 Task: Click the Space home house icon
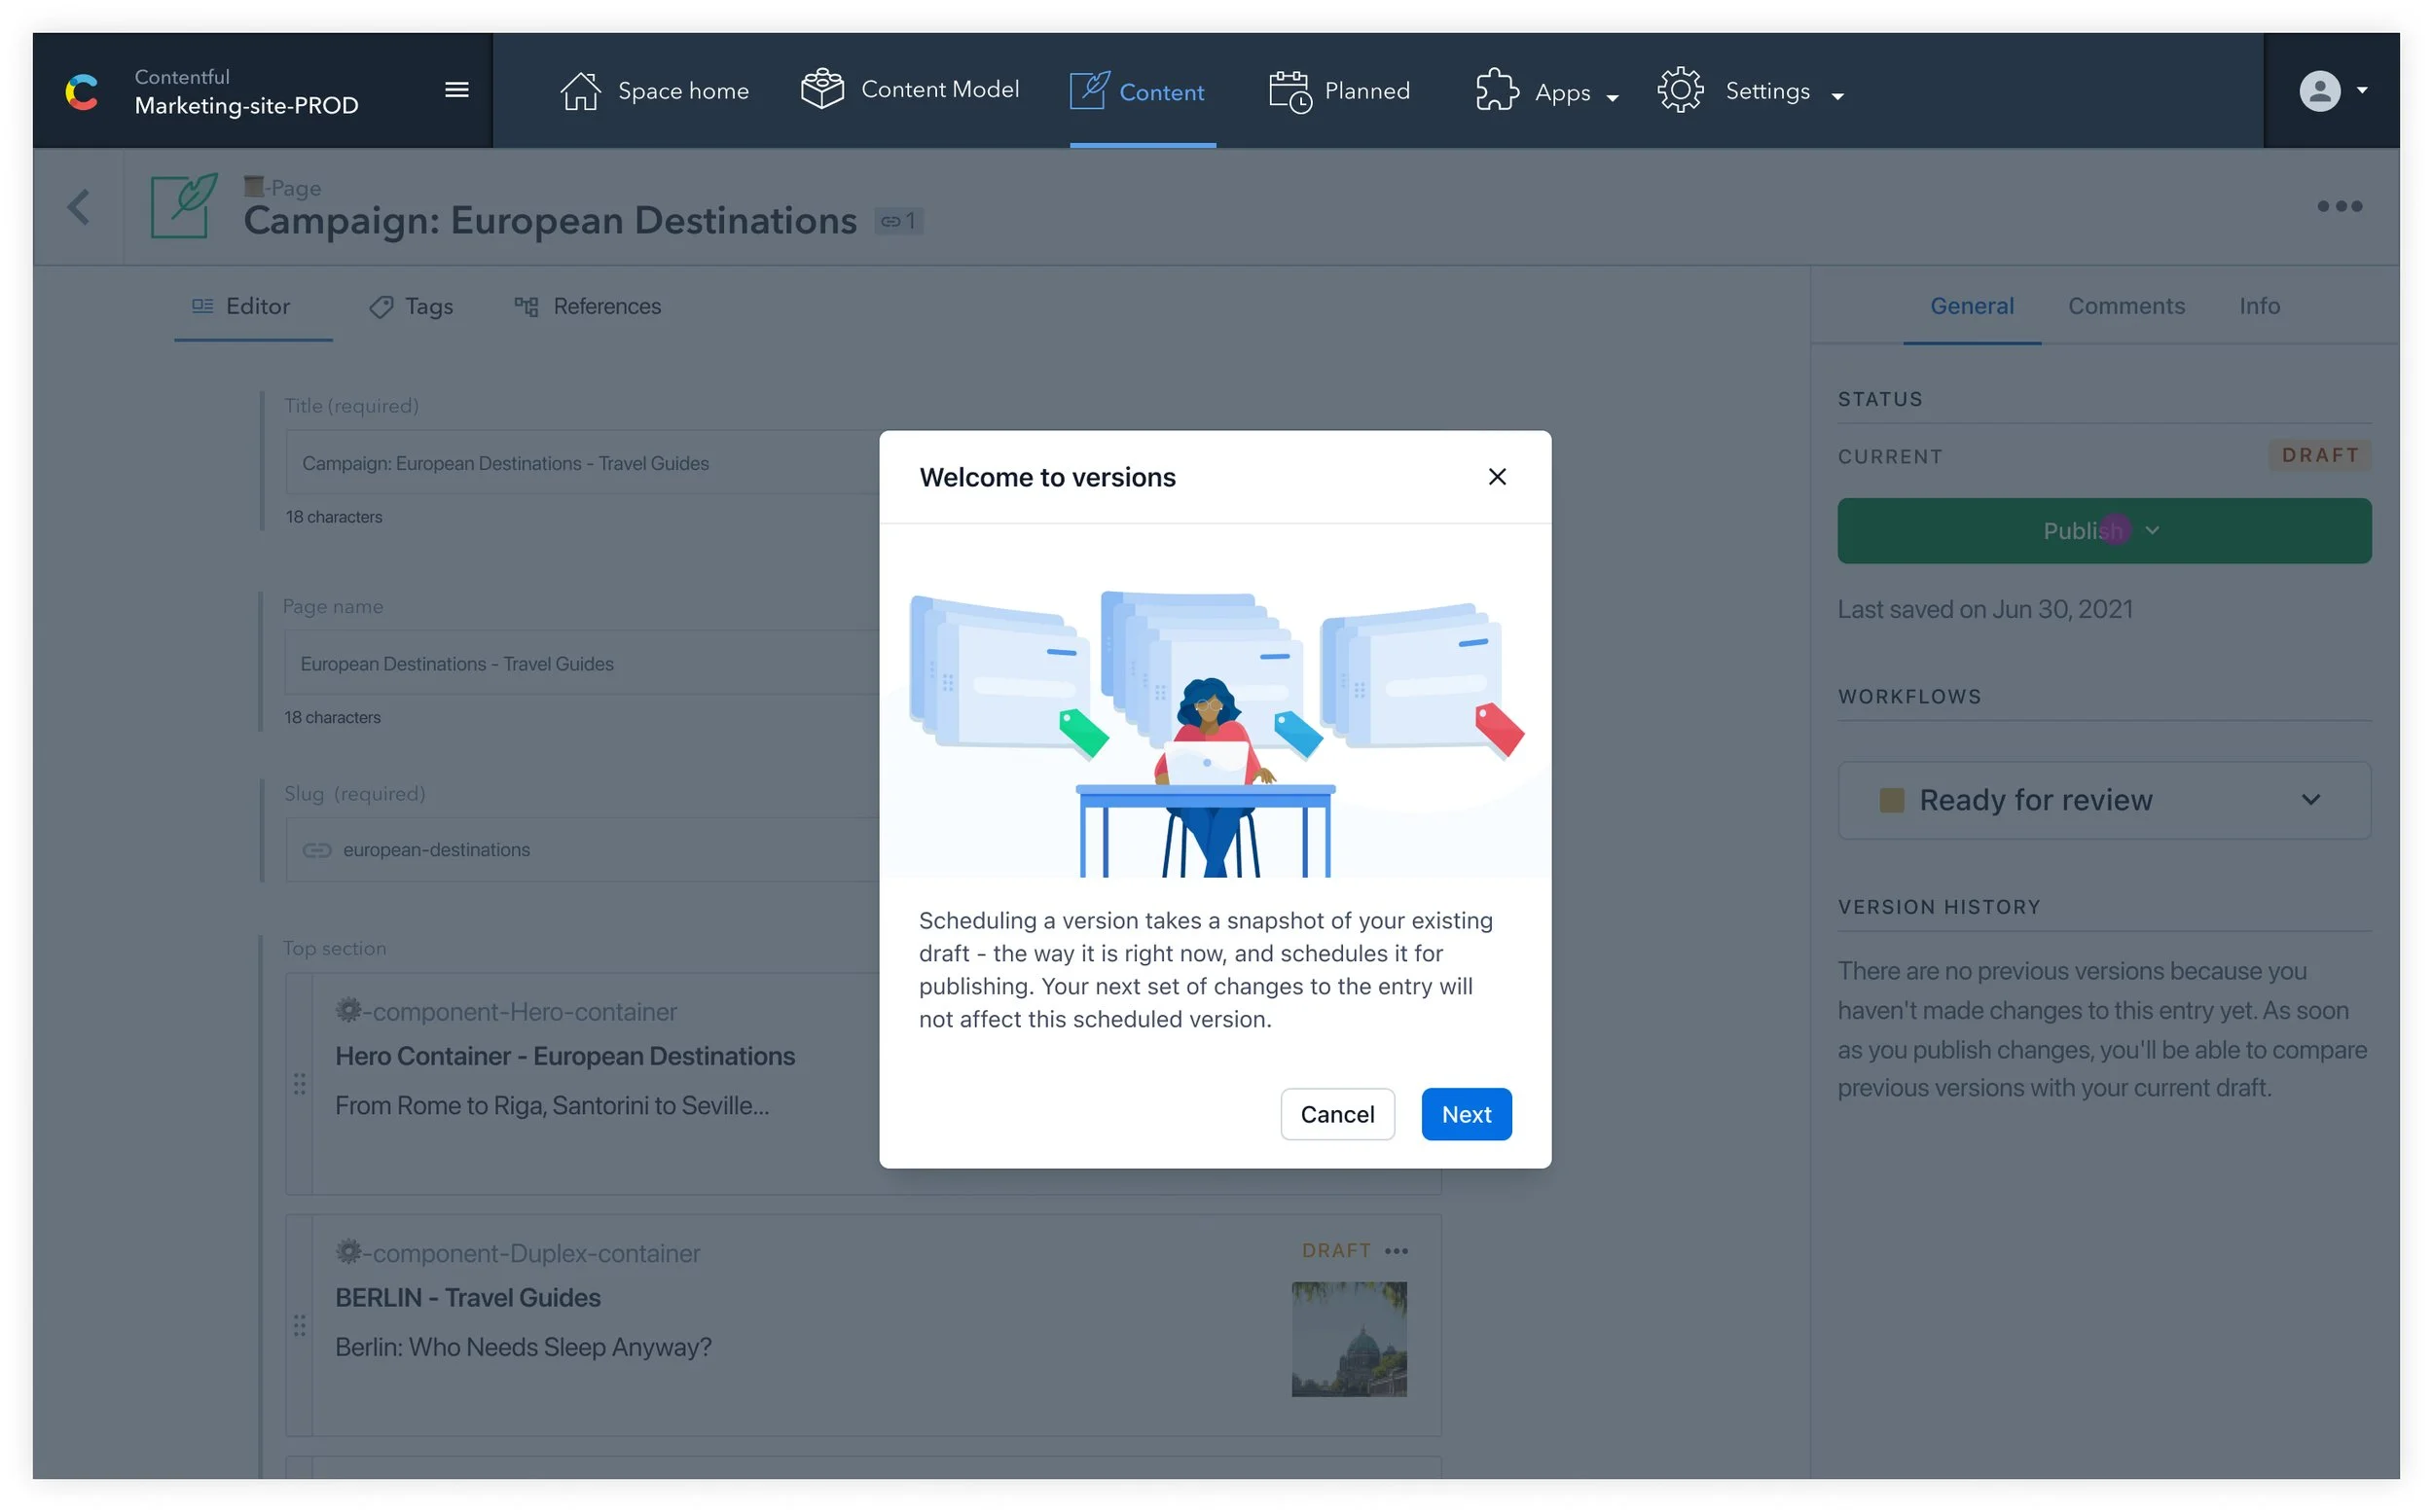pos(580,91)
